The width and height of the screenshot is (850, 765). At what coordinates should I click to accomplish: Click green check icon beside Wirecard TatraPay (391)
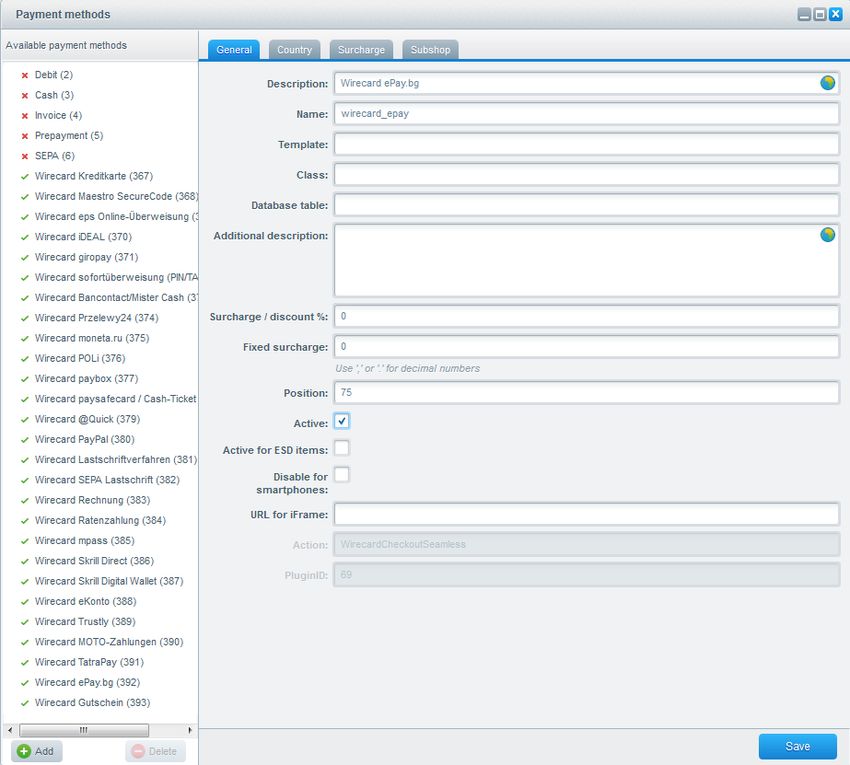click(24, 663)
